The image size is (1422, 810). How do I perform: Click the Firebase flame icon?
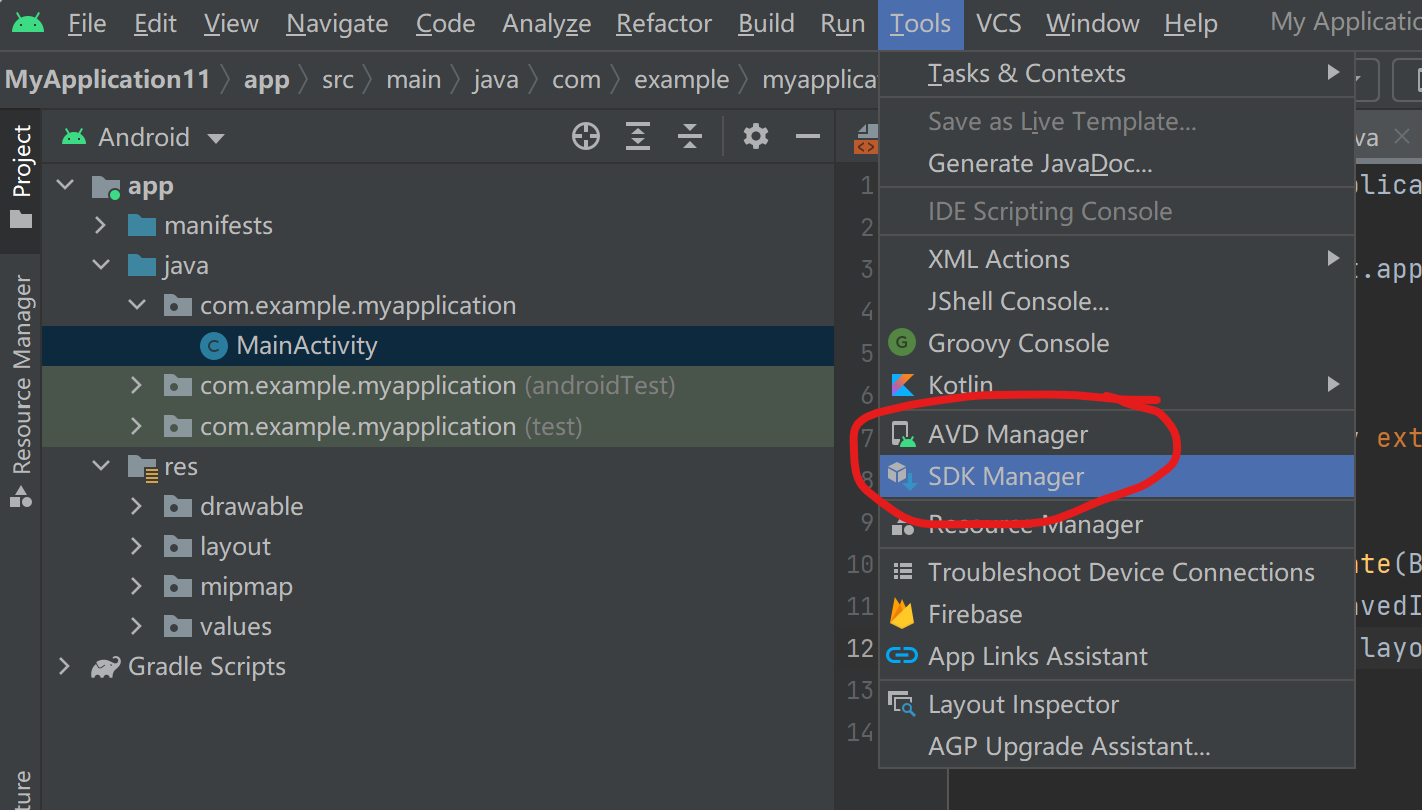902,614
